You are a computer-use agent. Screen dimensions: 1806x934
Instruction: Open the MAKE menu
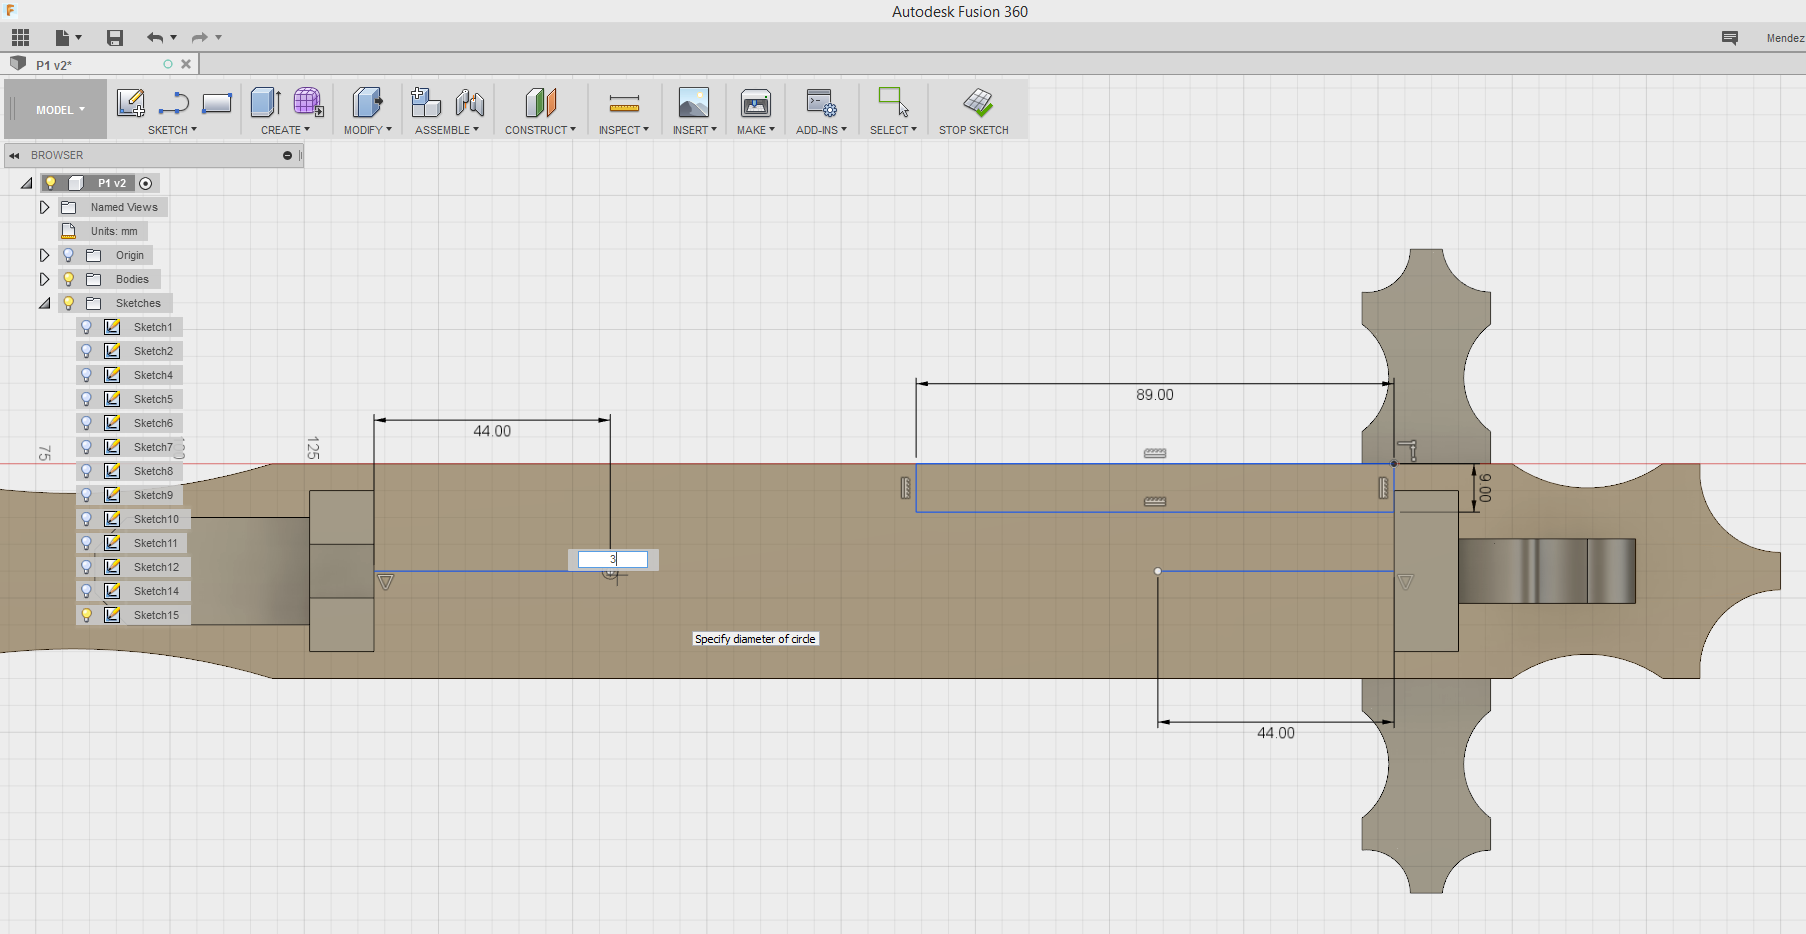pos(756,130)
